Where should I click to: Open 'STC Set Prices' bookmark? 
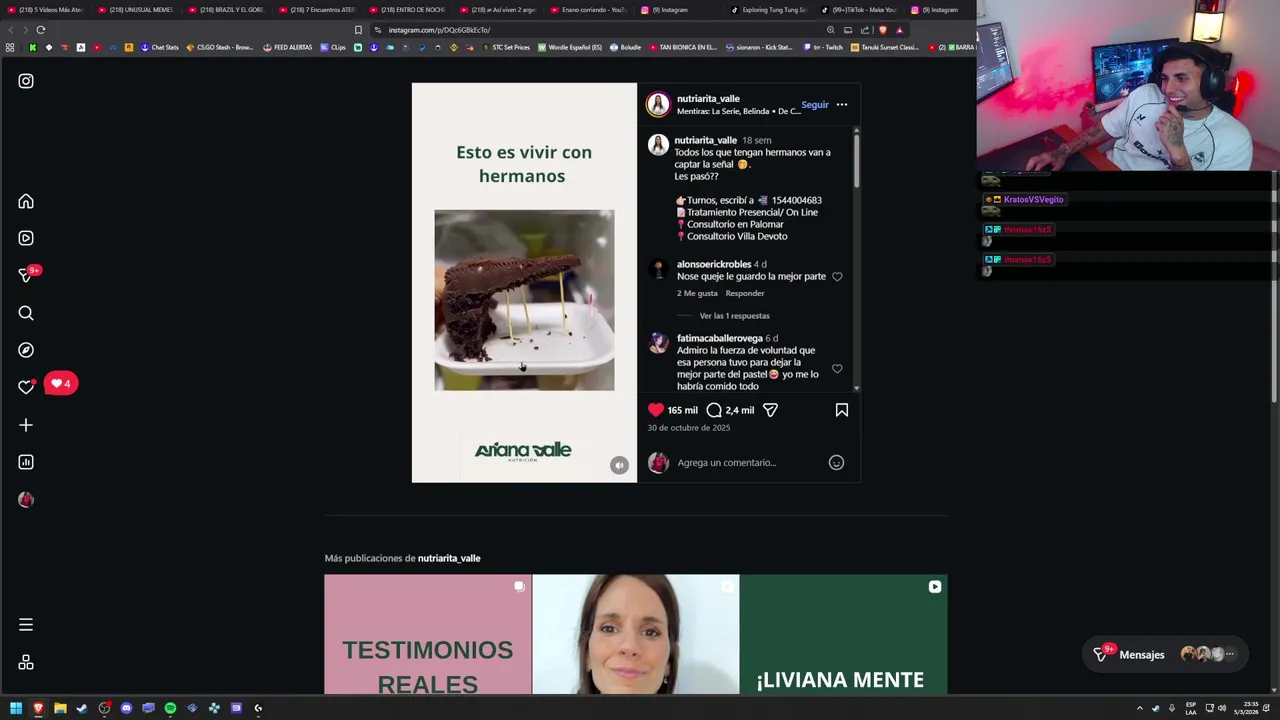click(505, 48)
